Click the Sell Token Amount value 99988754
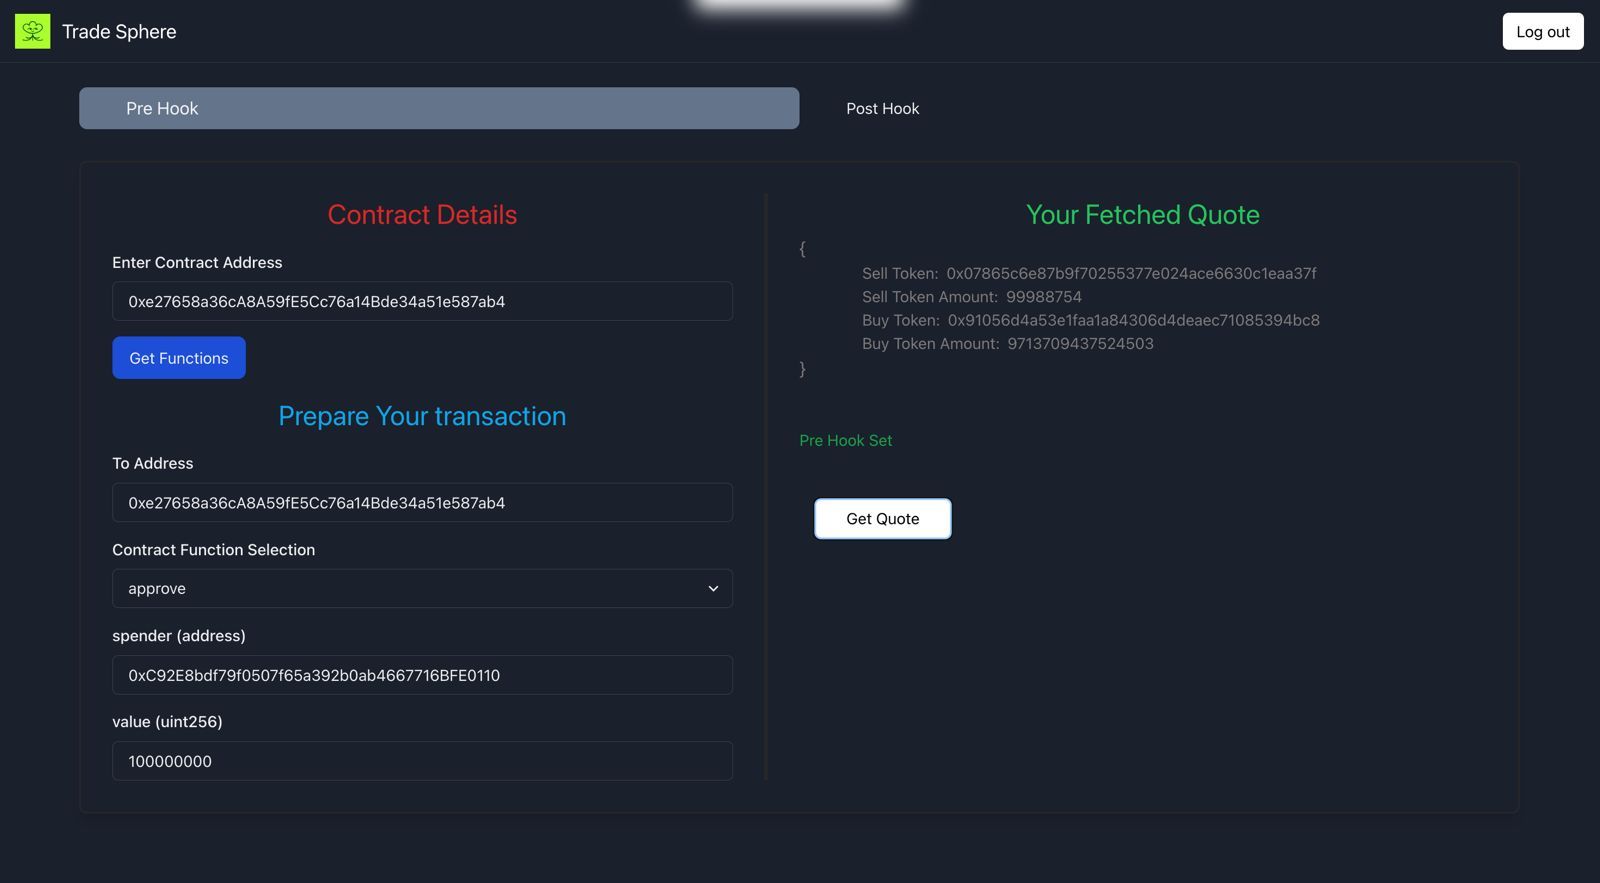The image size is (1600, 883). [x=1043, y=296]
